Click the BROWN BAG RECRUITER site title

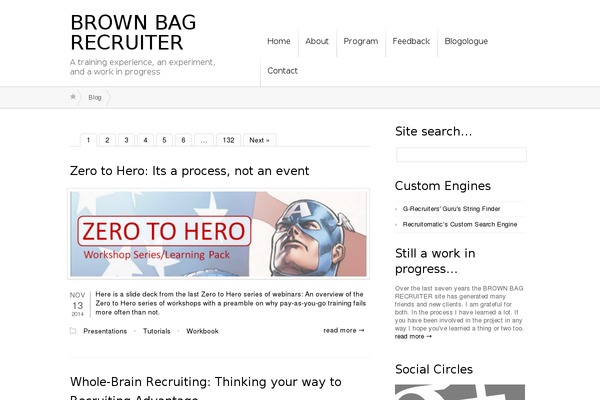coord(133,33)
